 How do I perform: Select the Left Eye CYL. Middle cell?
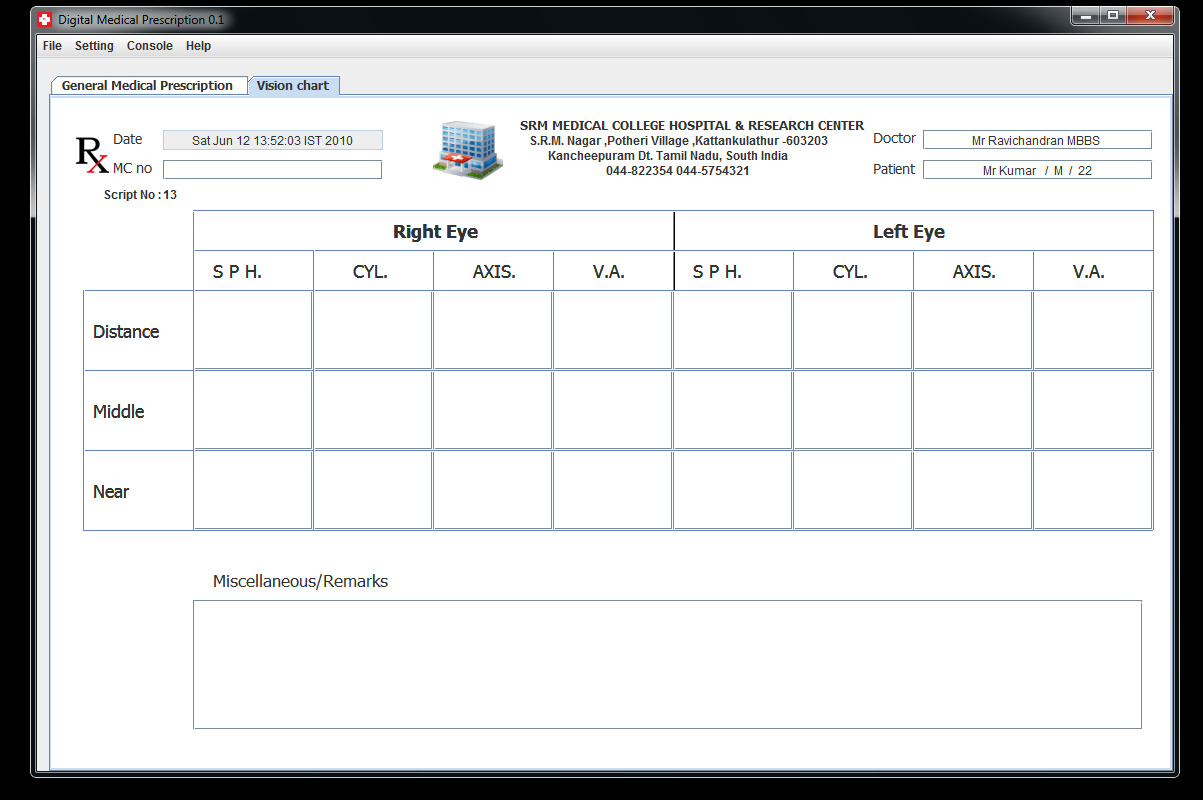[x=852, y=410]
